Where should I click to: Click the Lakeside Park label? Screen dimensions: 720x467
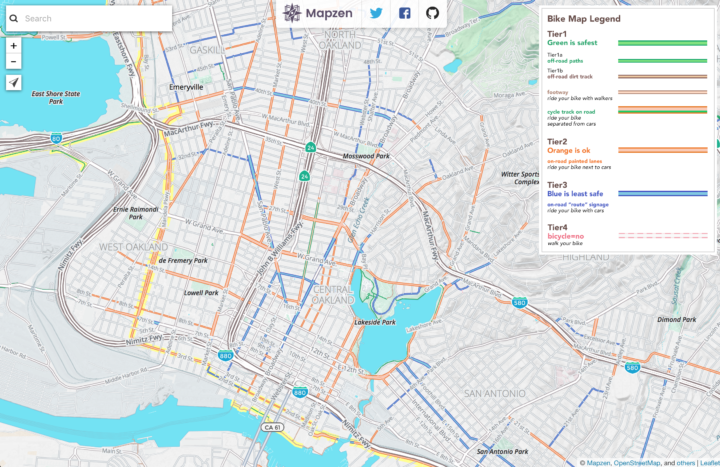375,322
